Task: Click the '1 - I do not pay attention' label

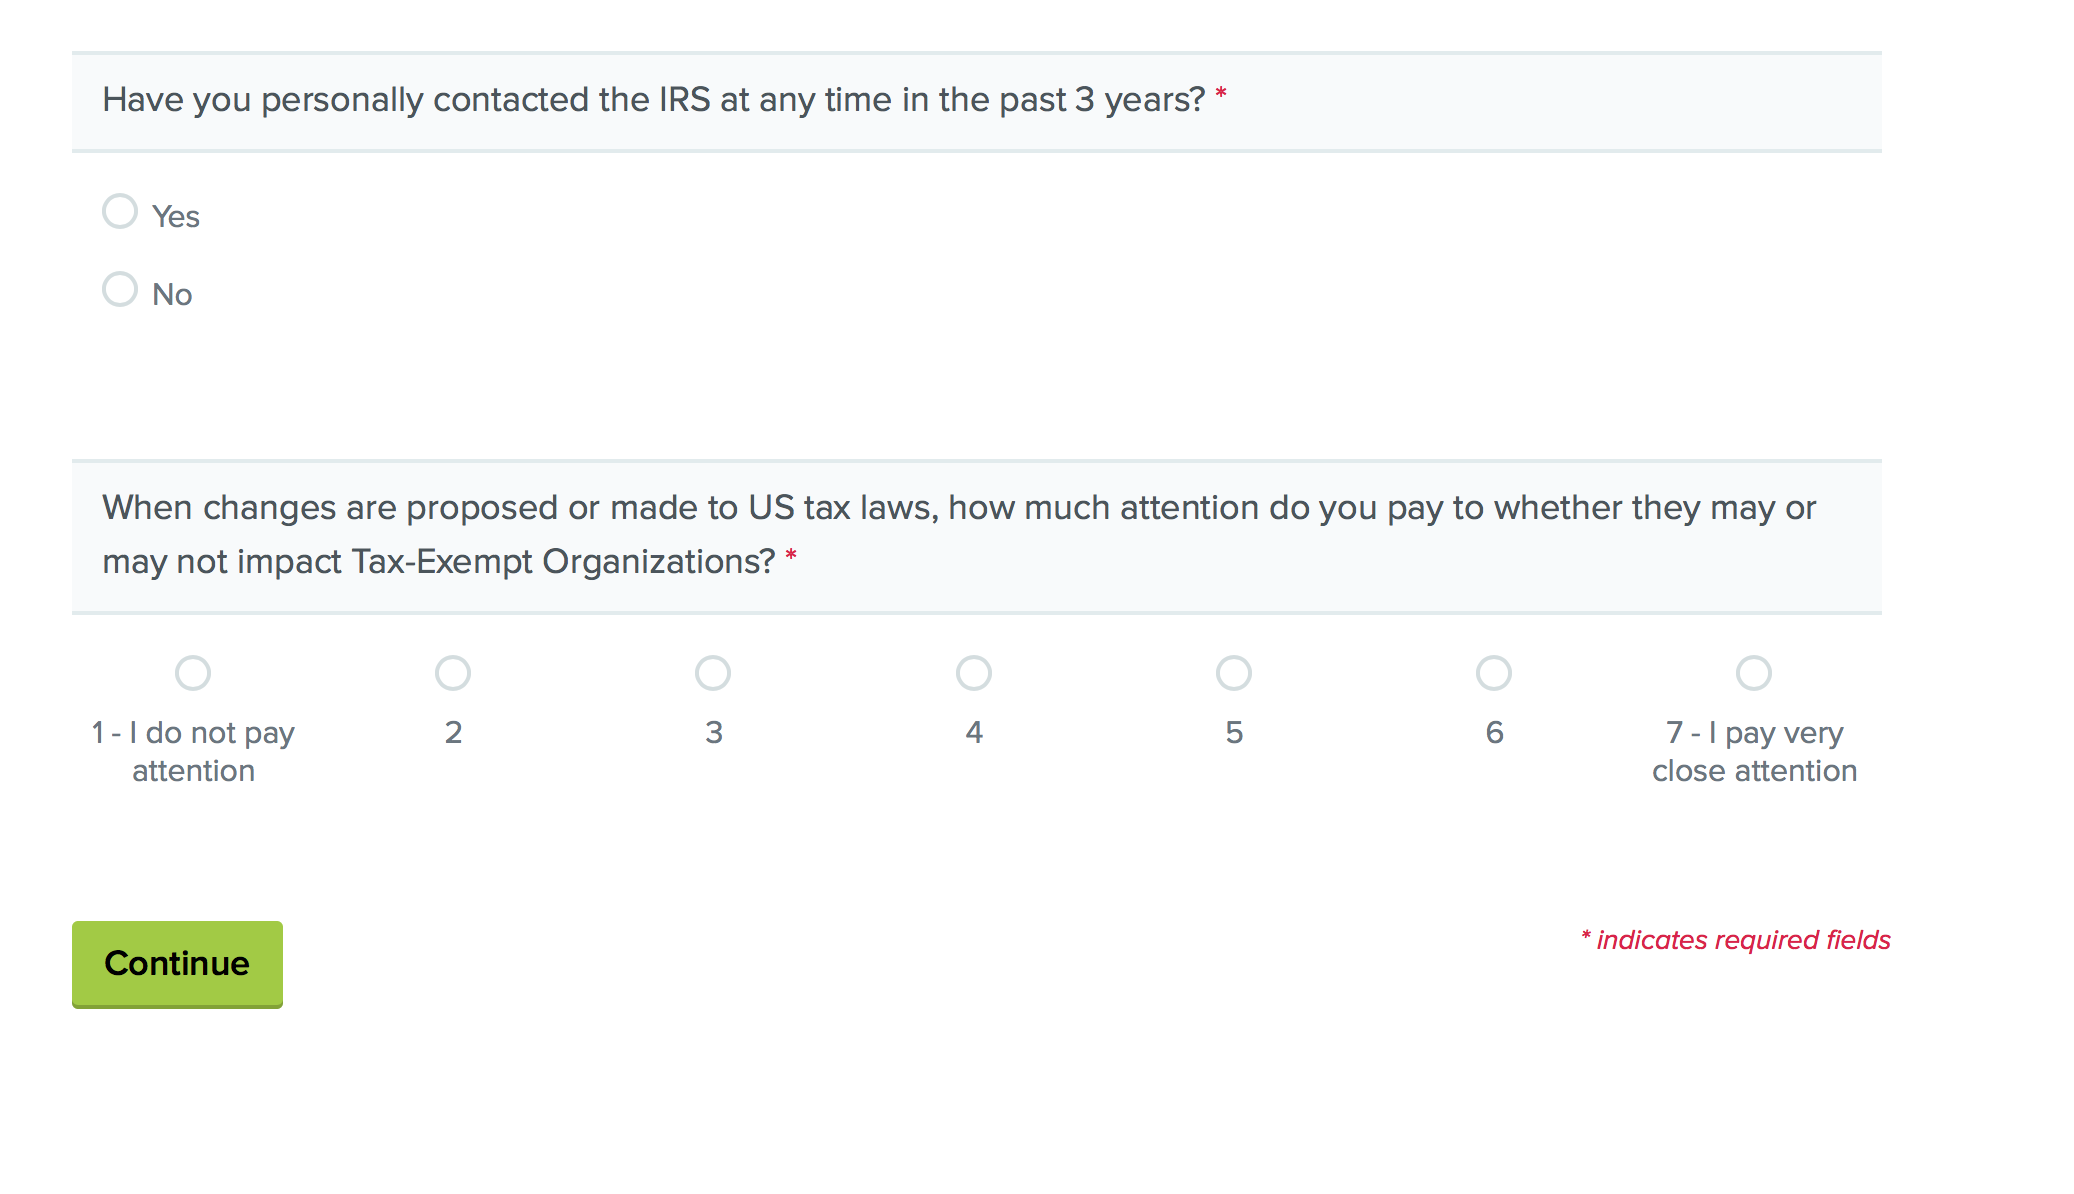Action: point(193,751)
